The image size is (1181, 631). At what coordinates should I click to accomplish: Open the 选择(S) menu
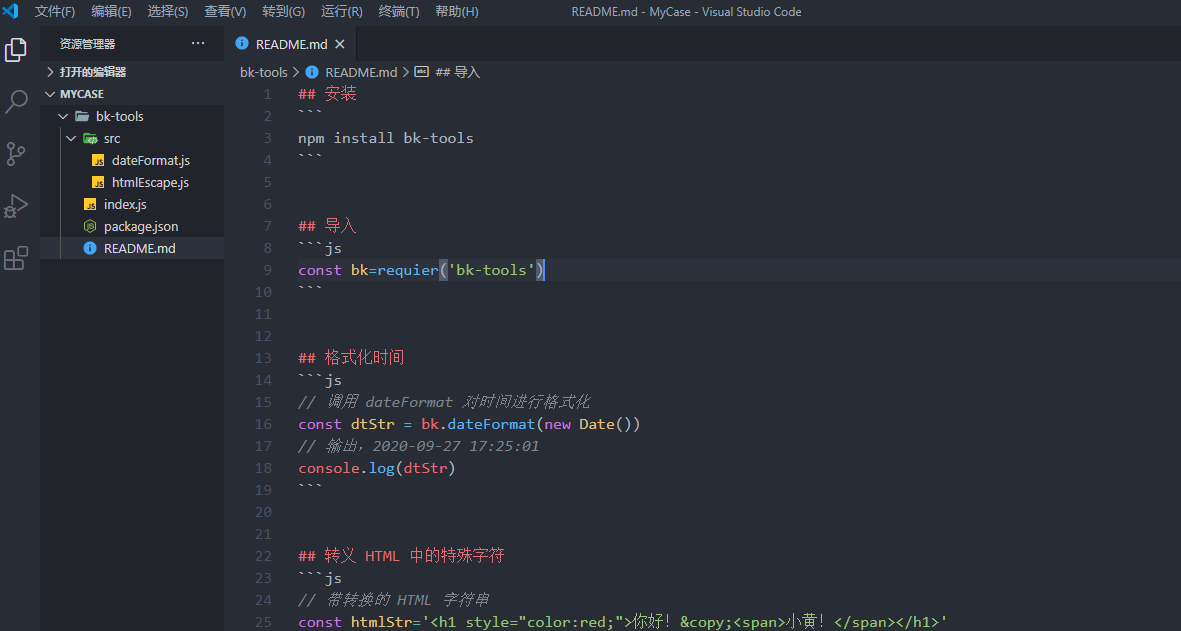168,11
